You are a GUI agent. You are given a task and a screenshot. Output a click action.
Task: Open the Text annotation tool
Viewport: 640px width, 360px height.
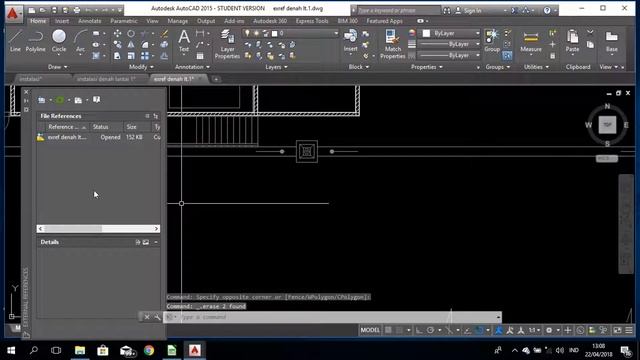click(x=184, y=41)
